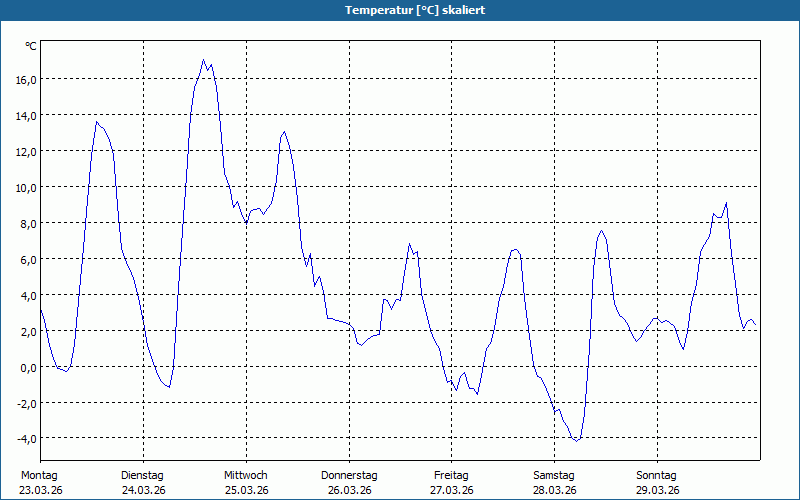Click the date 29.03.26
Image resolution: width=800 pixels, height=500 pixels.
coord(658,491)
